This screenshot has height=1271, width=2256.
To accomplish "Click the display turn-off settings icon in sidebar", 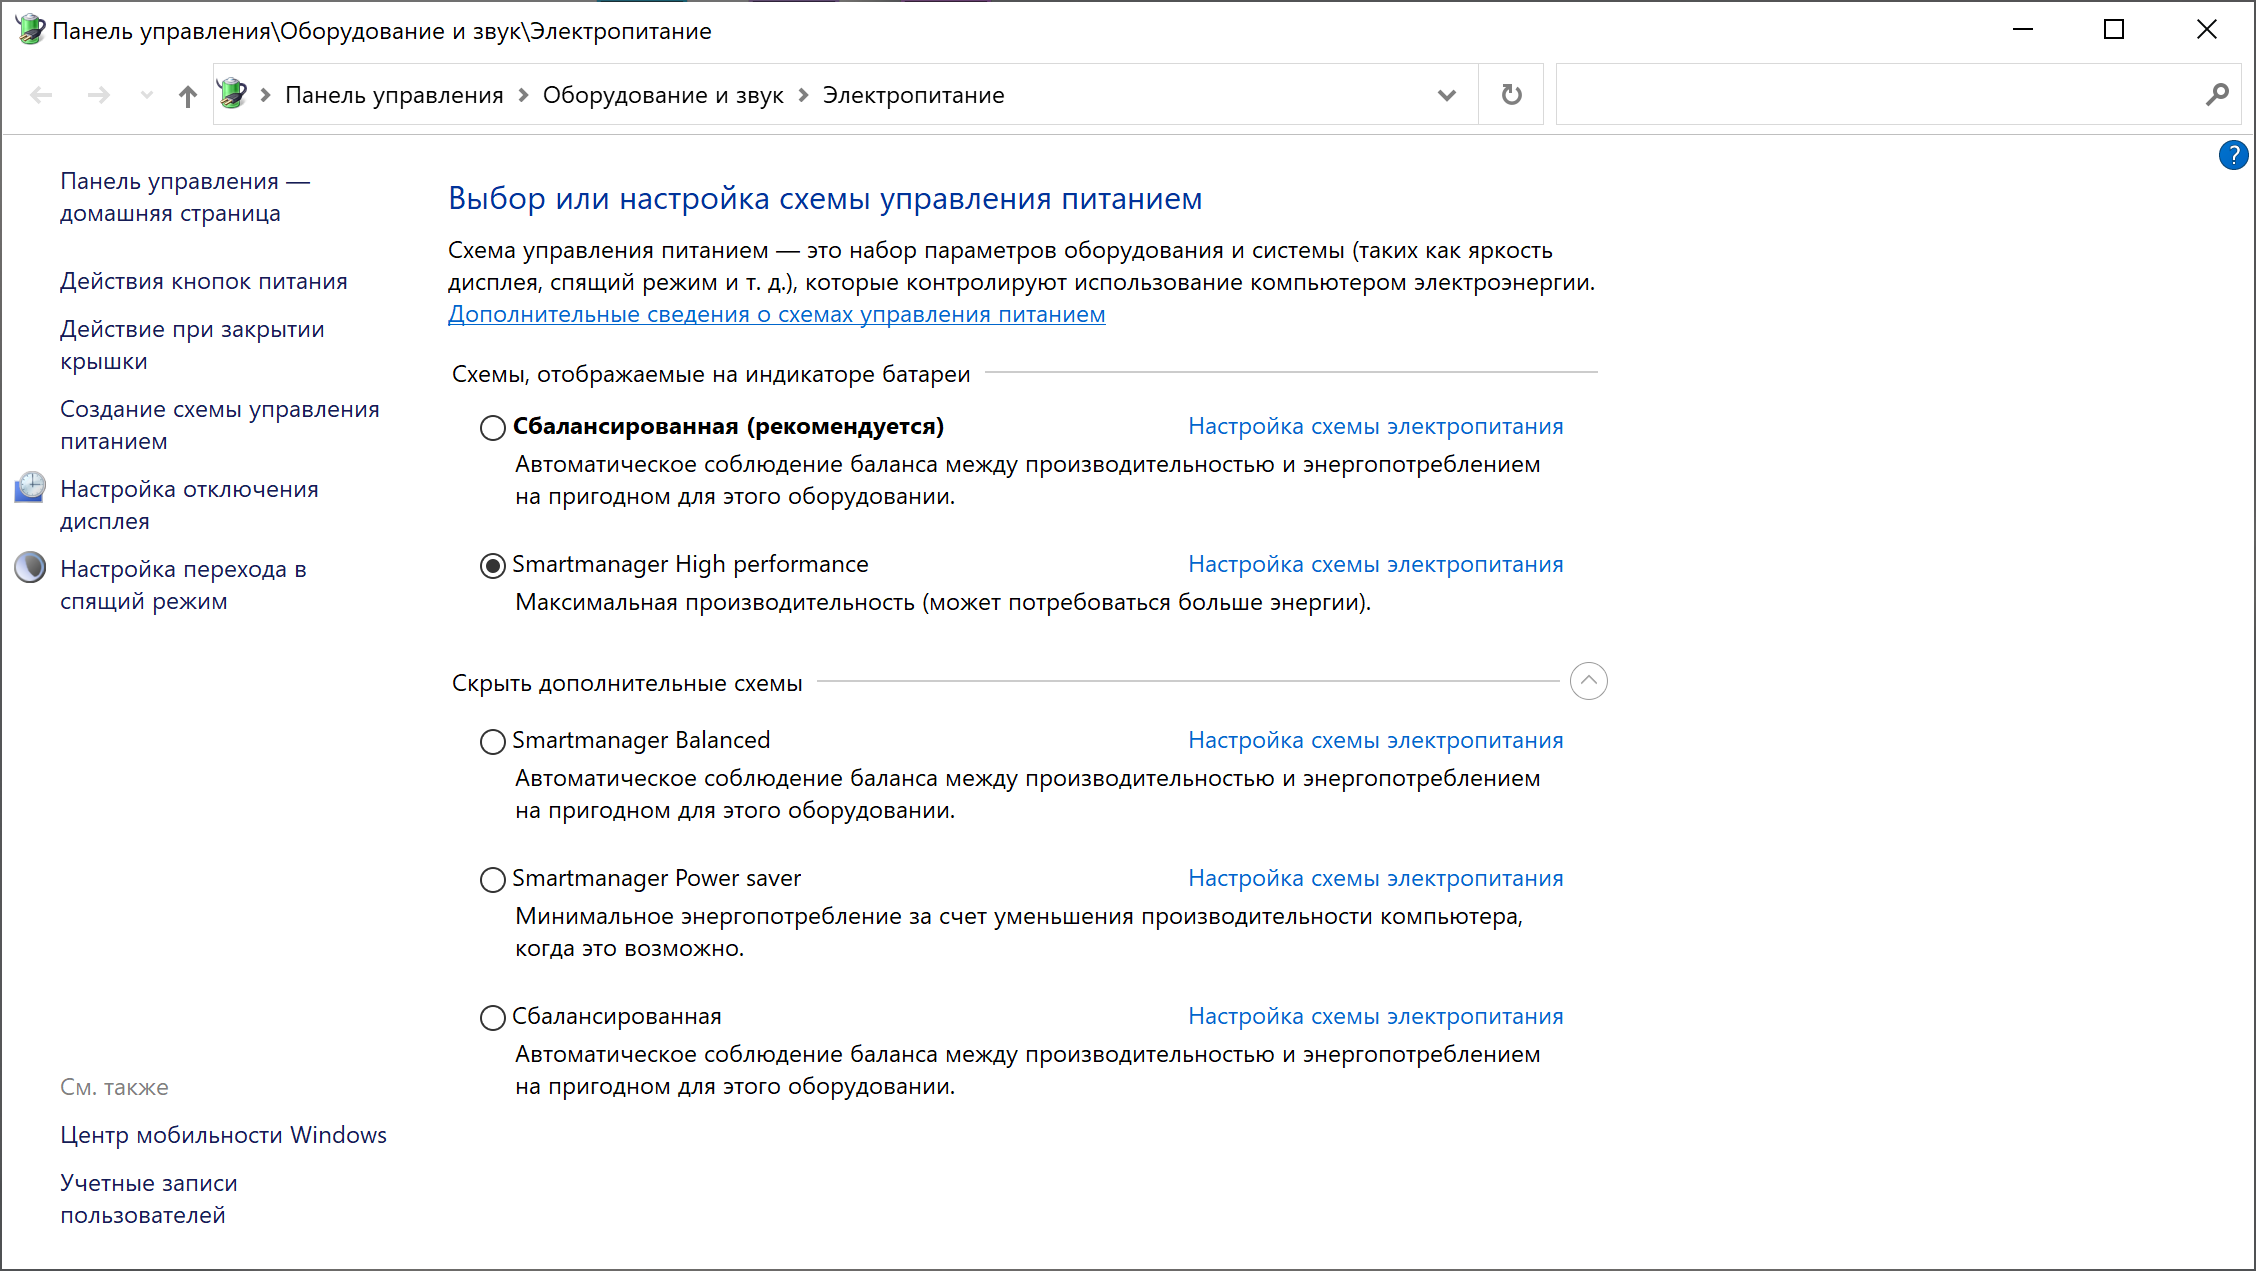I will 30,487.
